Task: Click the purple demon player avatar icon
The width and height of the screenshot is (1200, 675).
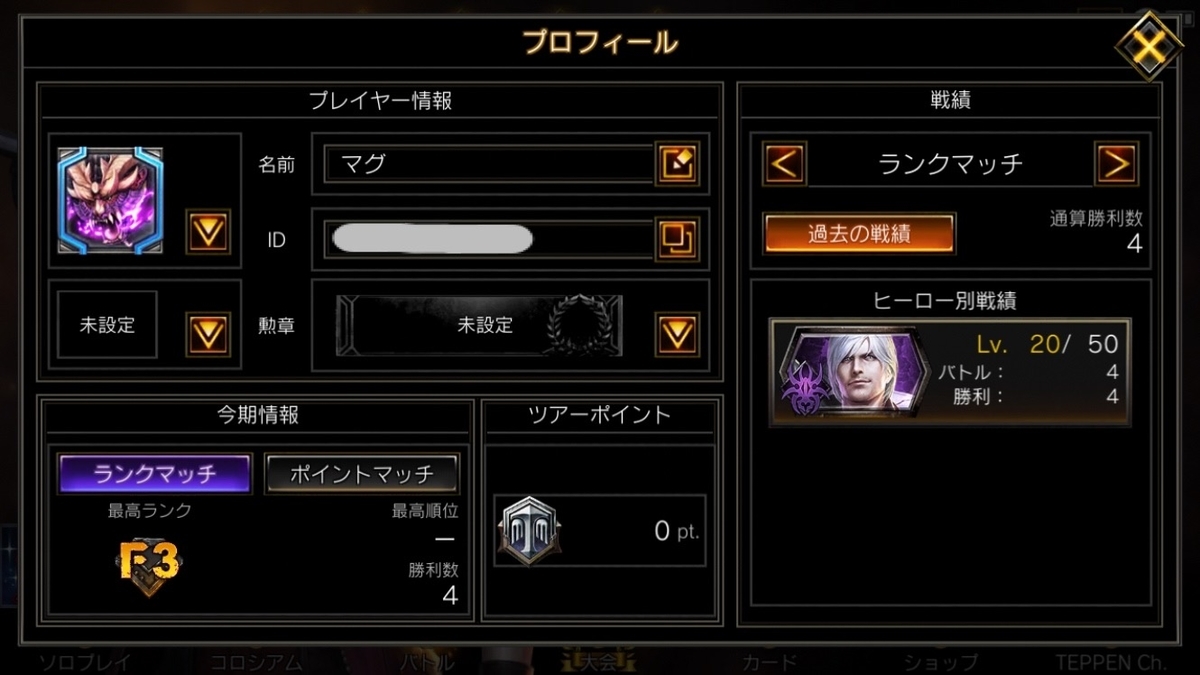Action: coord(110,200)
